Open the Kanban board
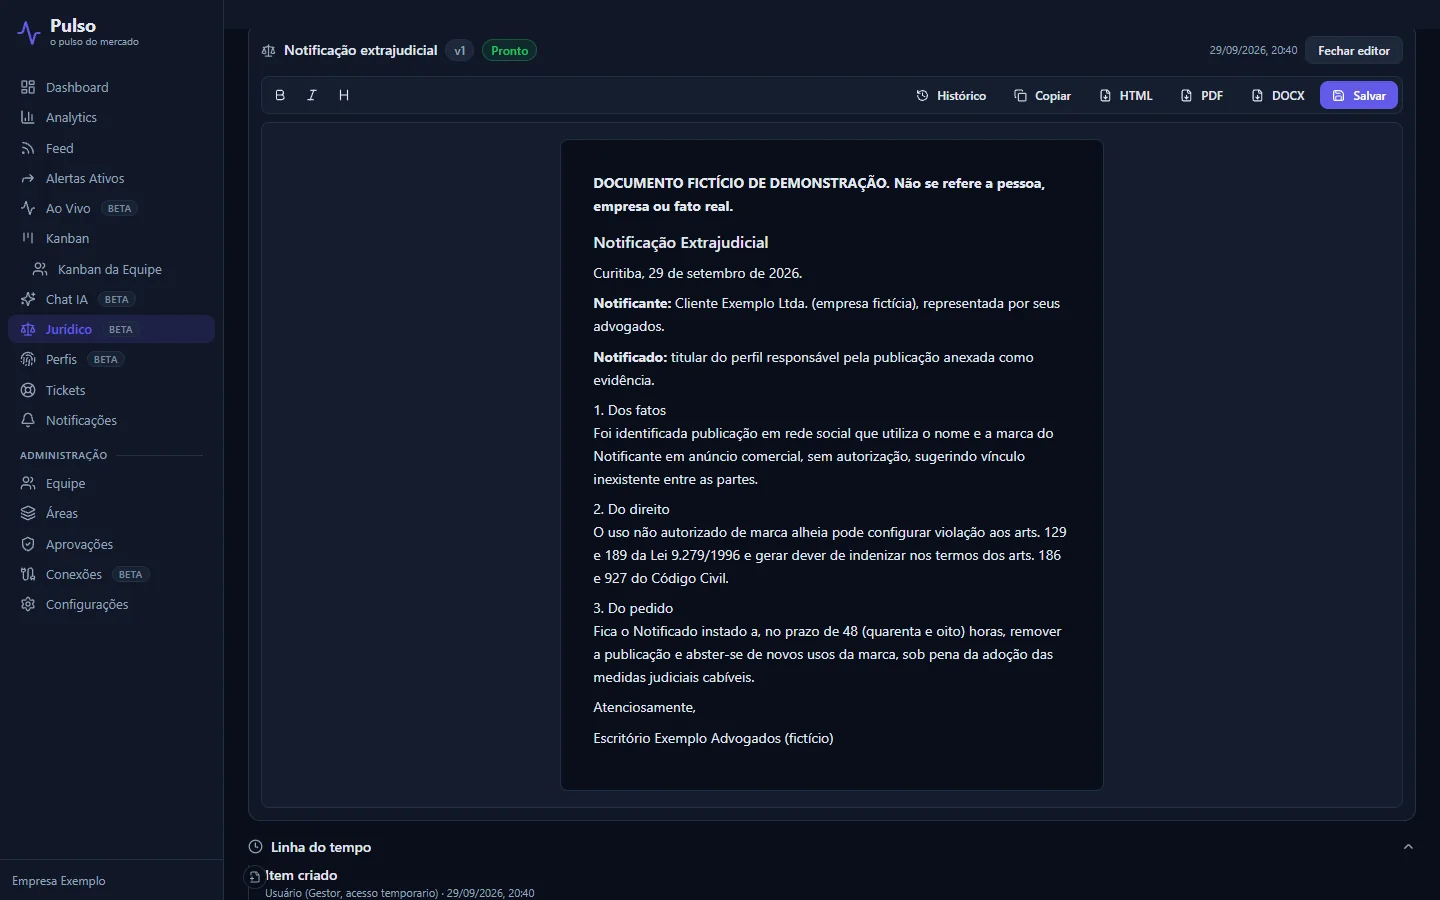Viewport: 1440px width, 900px height. [x=111, y=238]
